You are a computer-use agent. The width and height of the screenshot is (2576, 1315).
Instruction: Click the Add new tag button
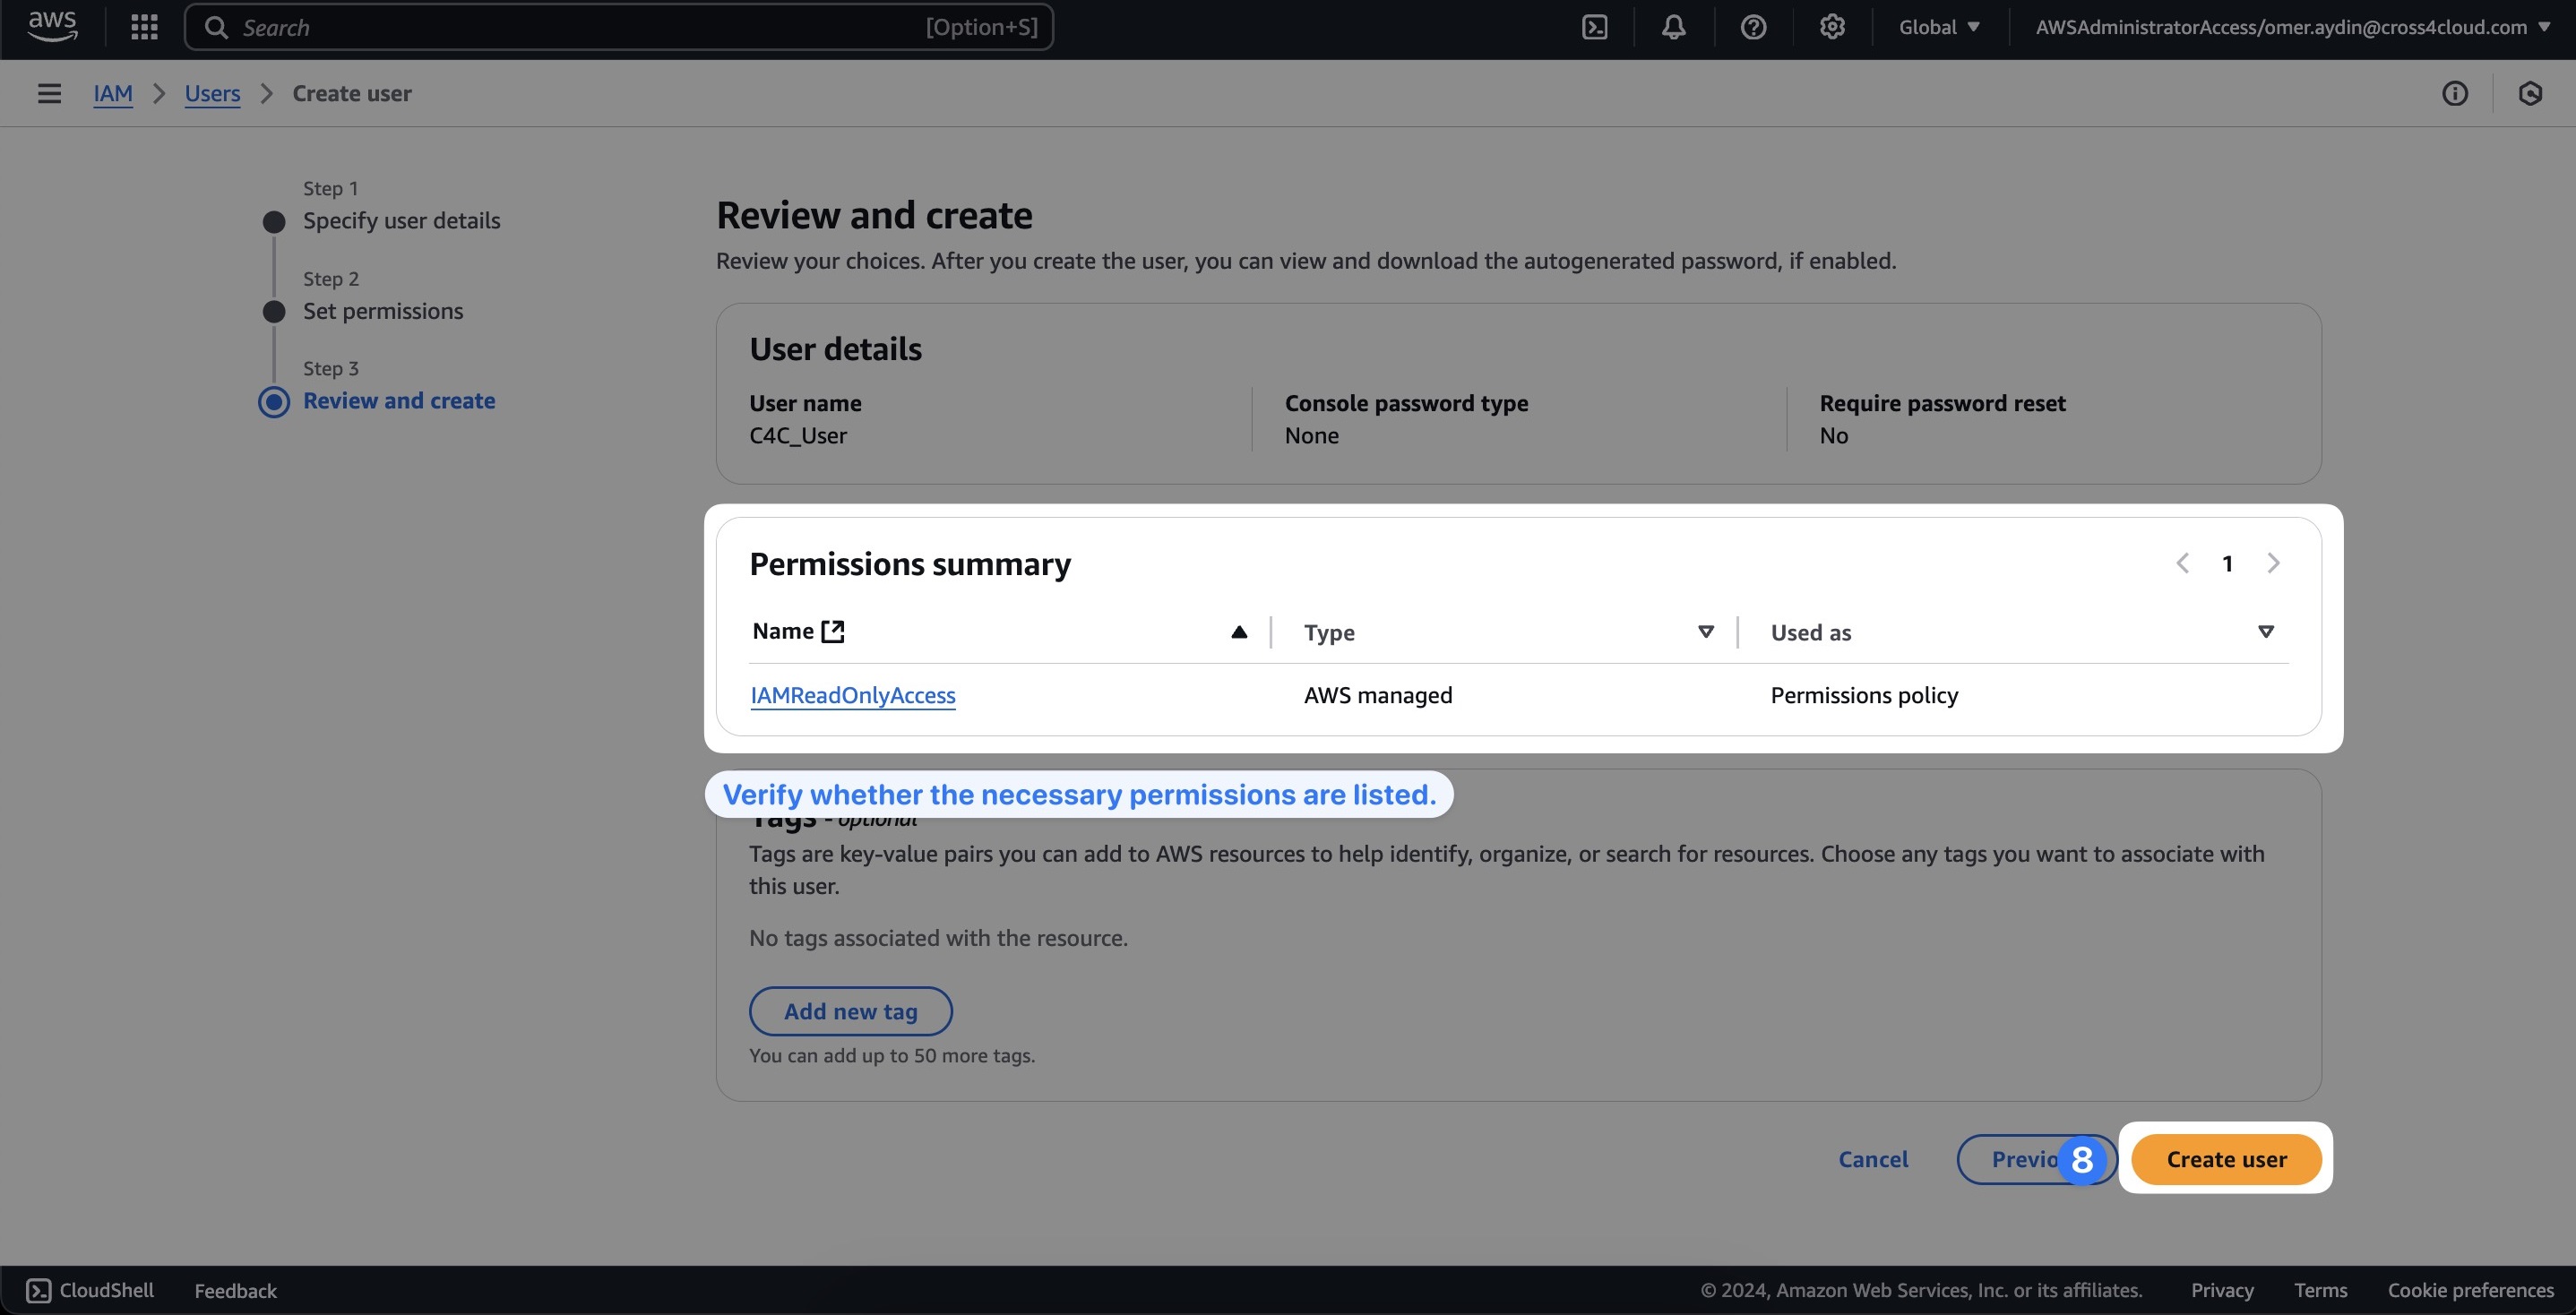[x=850, y=1010]
